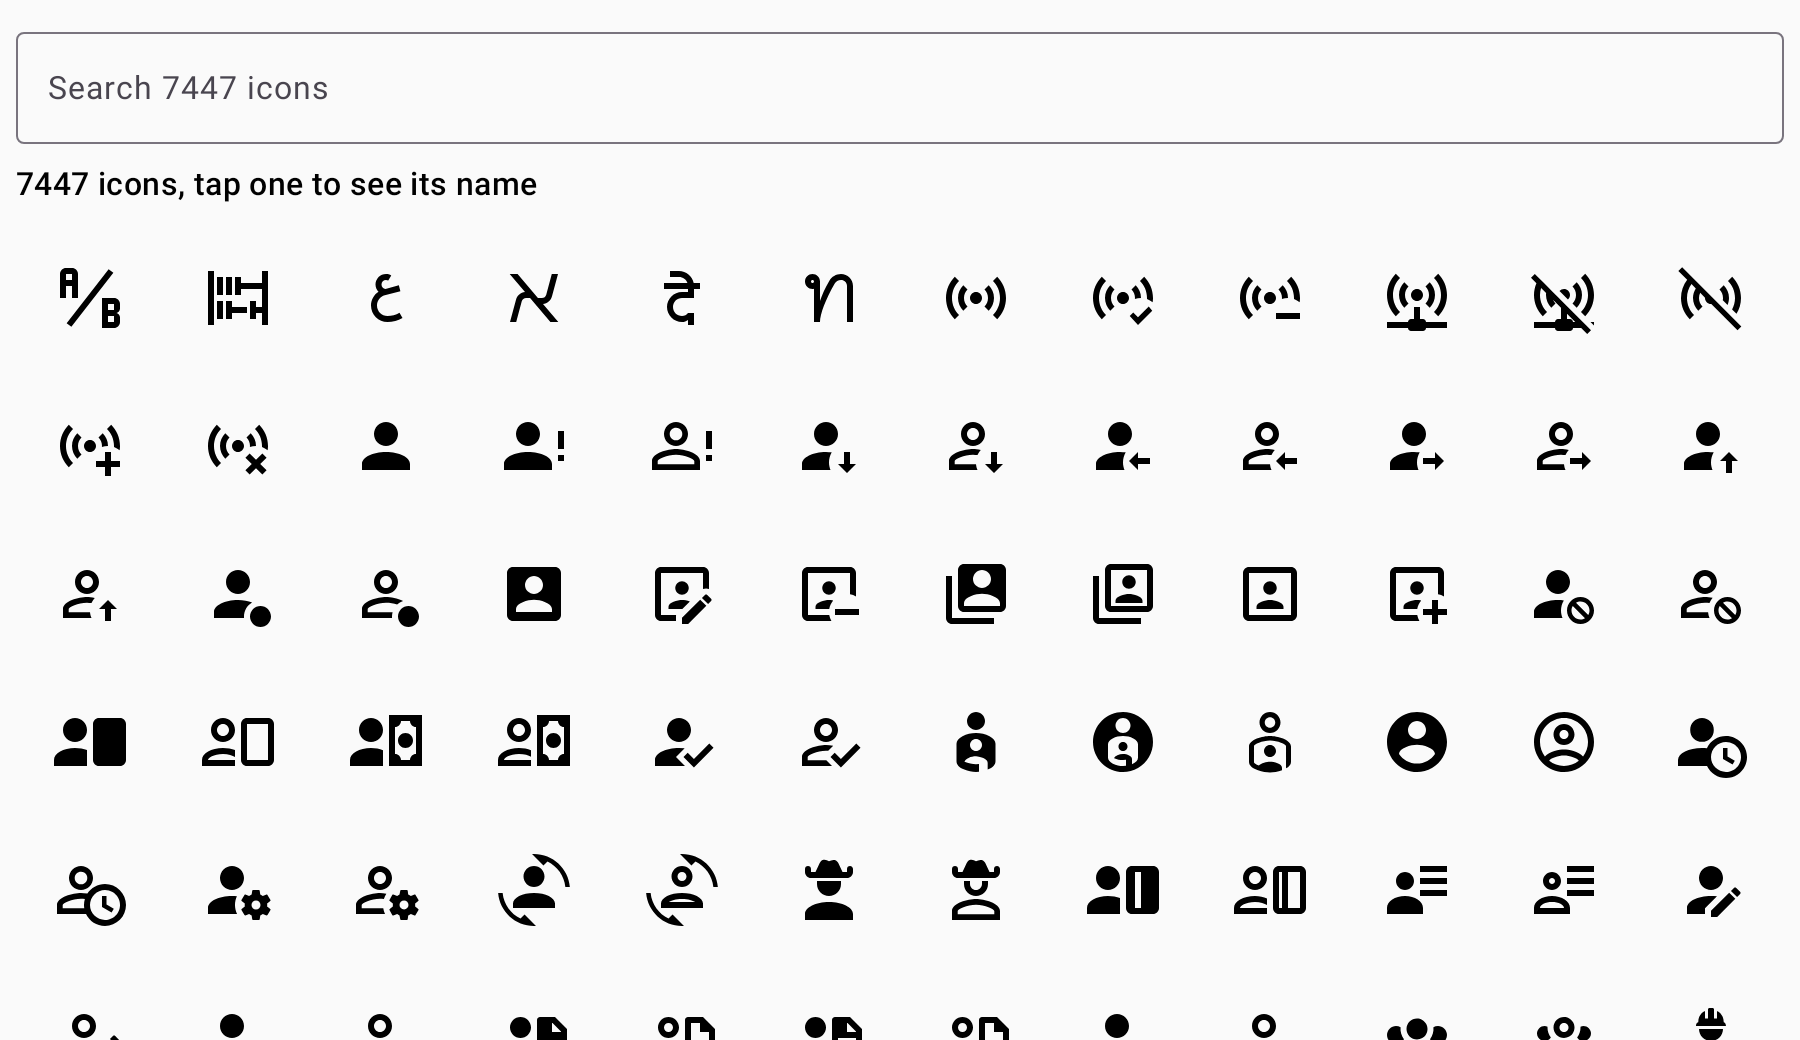The height and width of the screenshot is (1040, 1800).
Task: Select the filled account arrow-down icon
Action: point(829,446)
